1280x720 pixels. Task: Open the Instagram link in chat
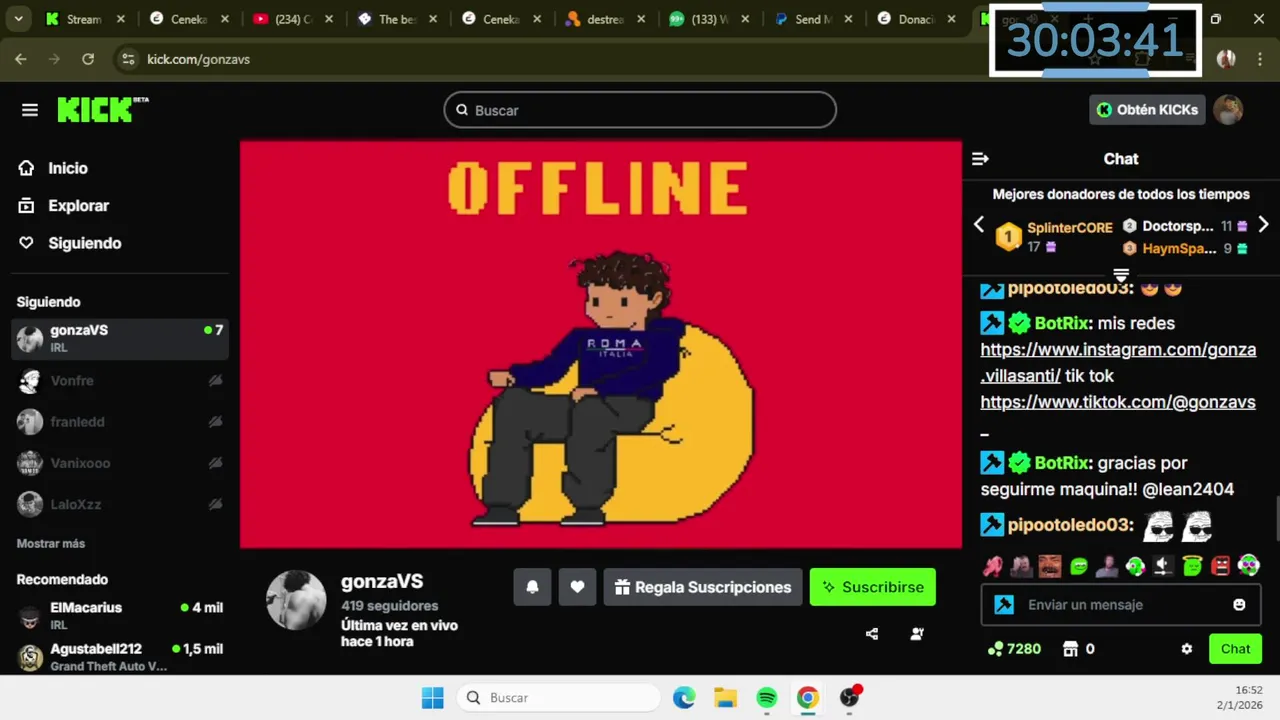coord(1118,362)
